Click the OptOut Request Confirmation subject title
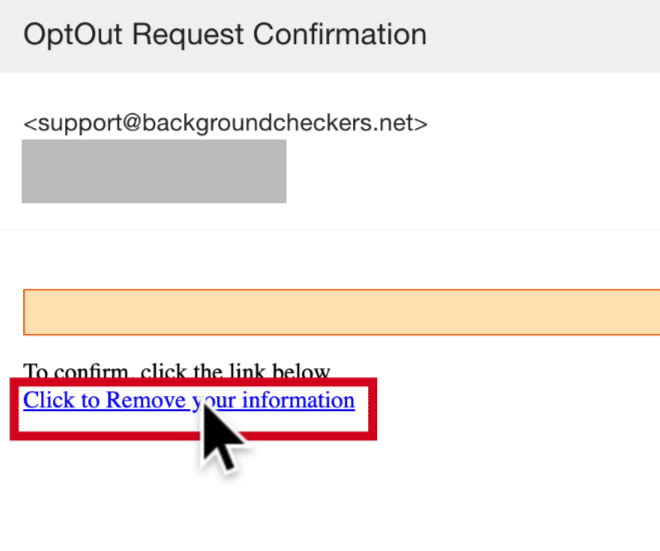 click(x=225, y=35)
